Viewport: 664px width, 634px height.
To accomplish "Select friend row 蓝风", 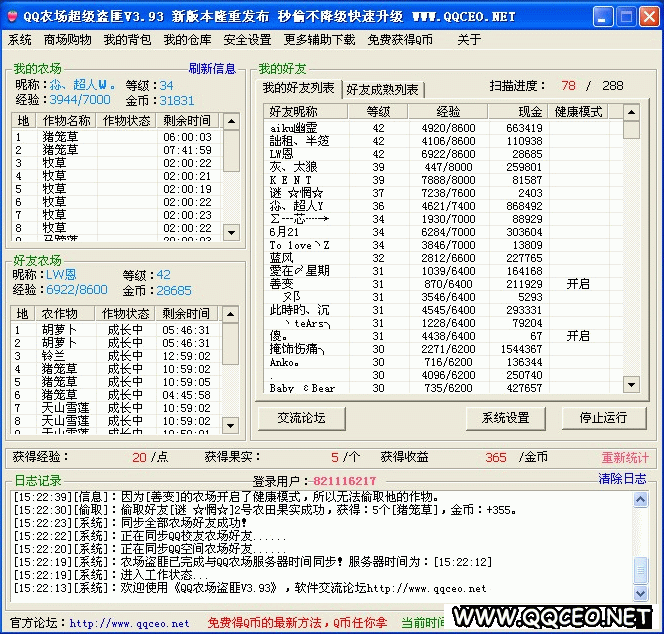I will pyautogui.click(x=443, y=258).
